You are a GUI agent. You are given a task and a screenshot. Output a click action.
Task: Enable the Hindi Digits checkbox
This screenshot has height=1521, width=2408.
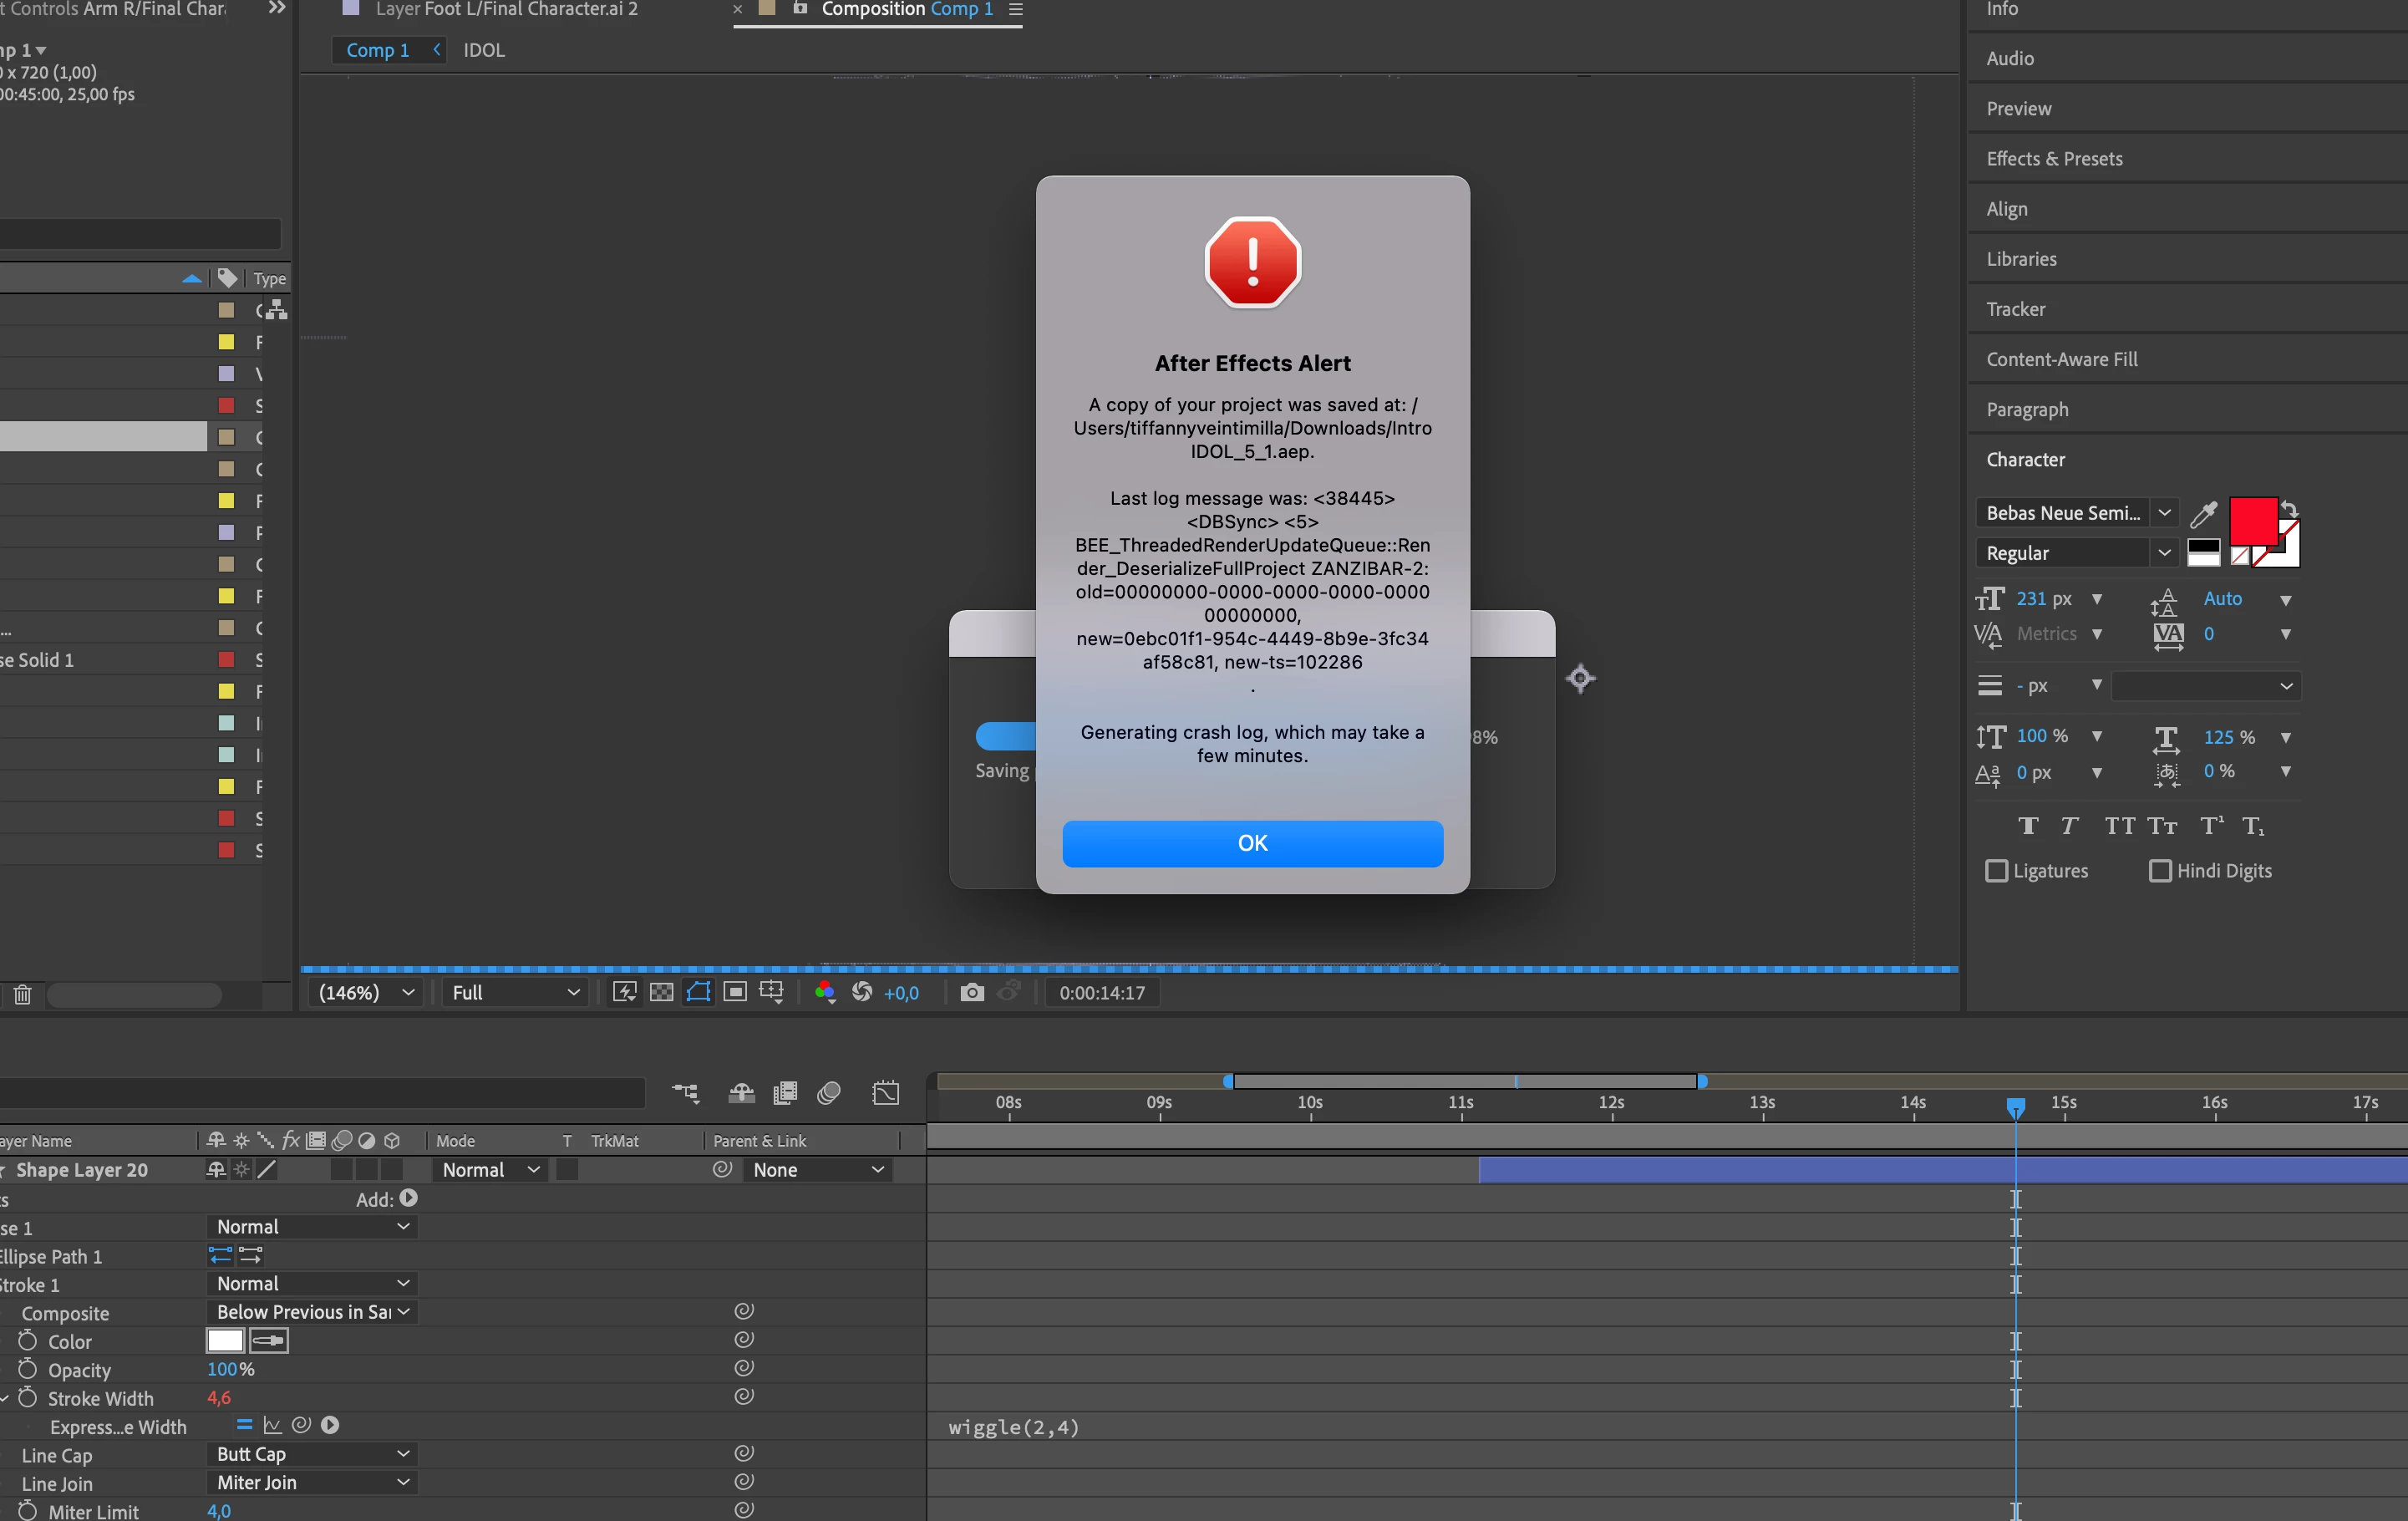[2160, 871]
